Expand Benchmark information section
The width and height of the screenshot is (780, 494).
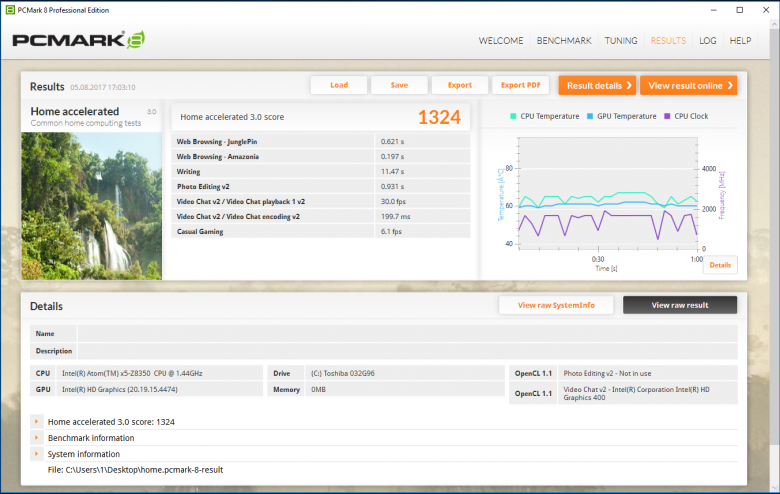point(36,438)
